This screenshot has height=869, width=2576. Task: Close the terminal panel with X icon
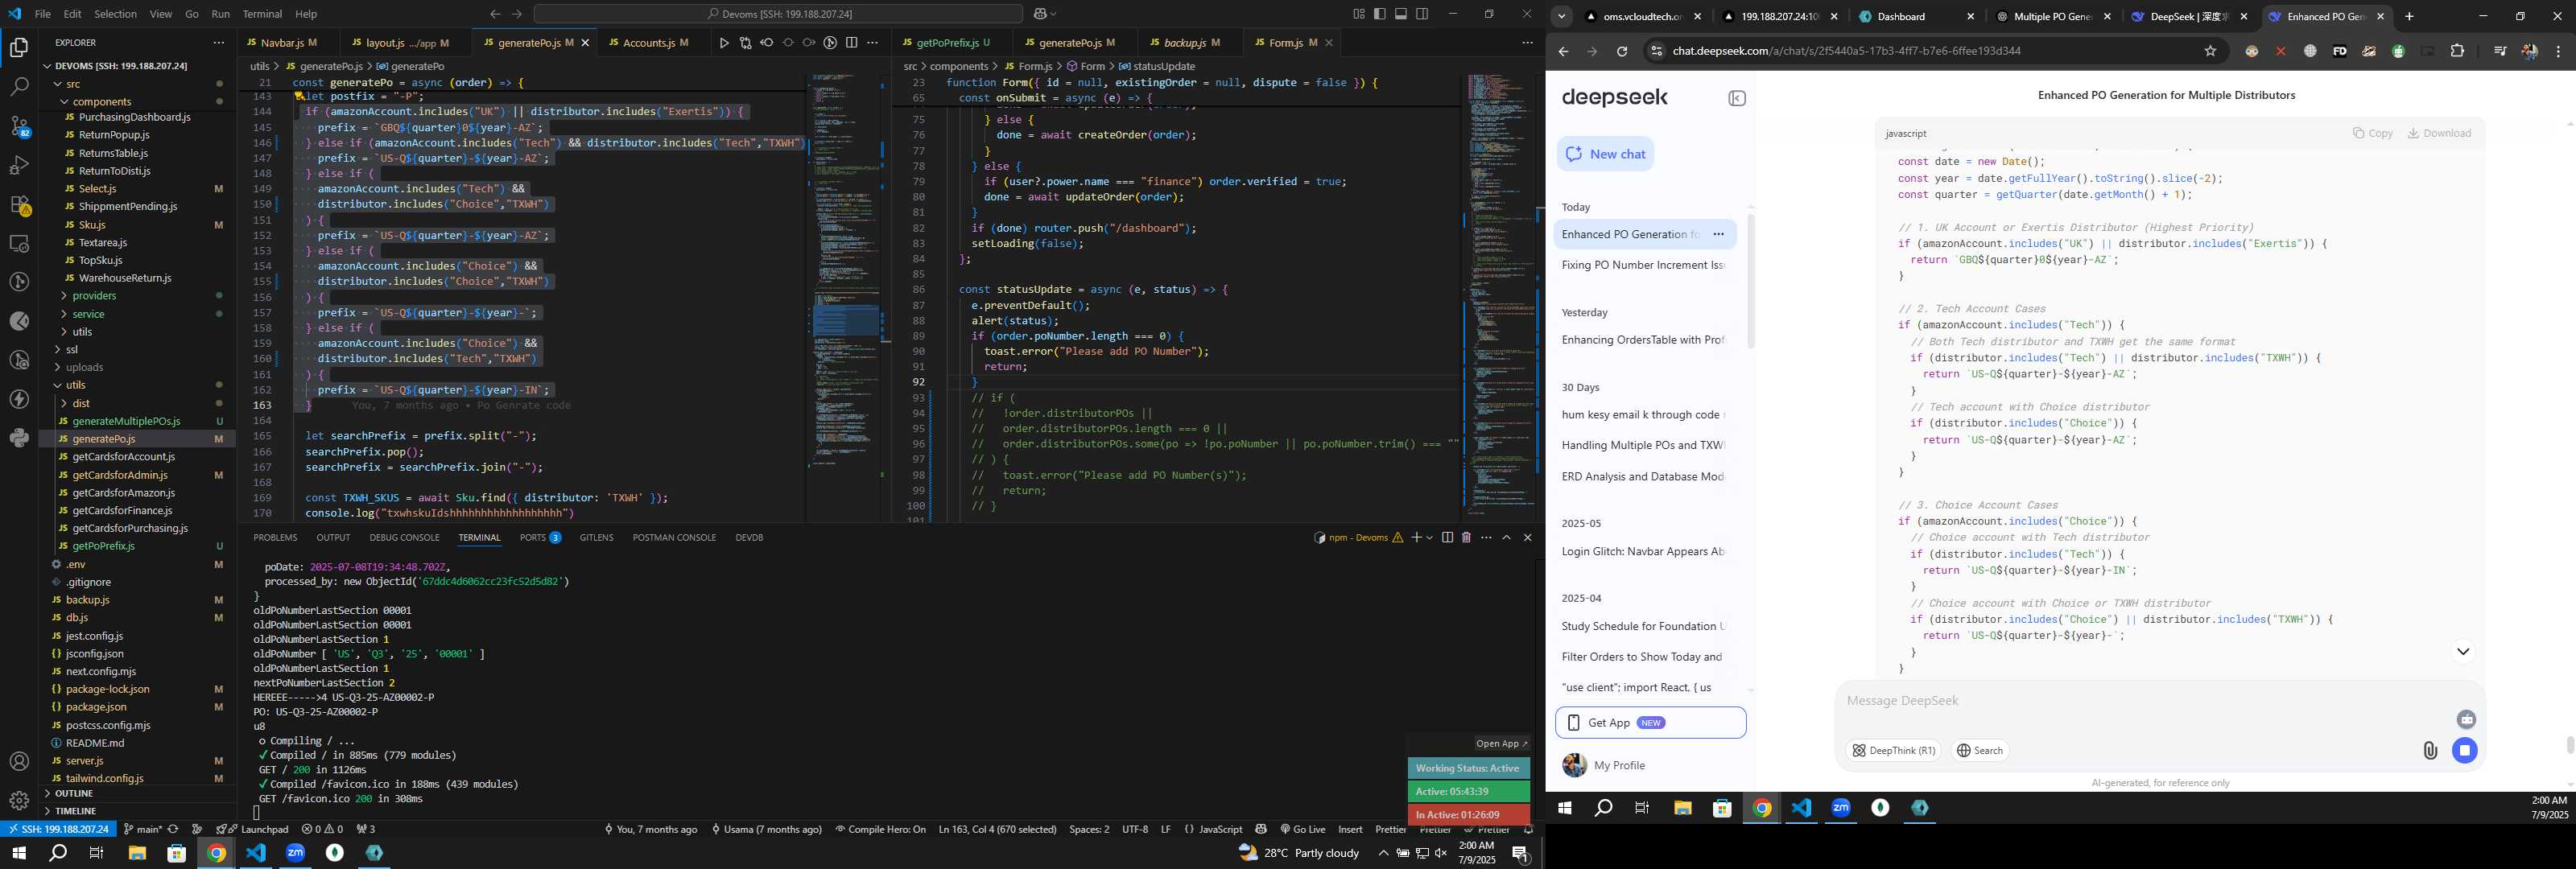click(1527, 538)
